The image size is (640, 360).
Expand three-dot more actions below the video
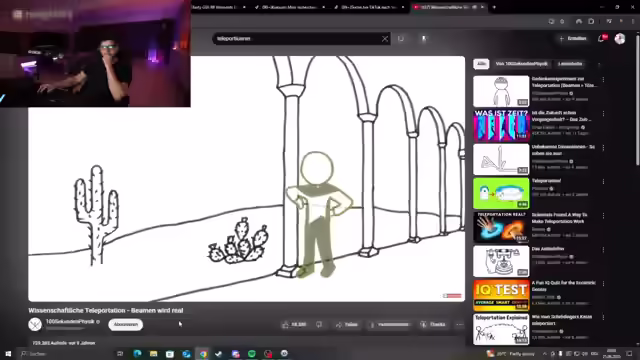coord(460,324)
